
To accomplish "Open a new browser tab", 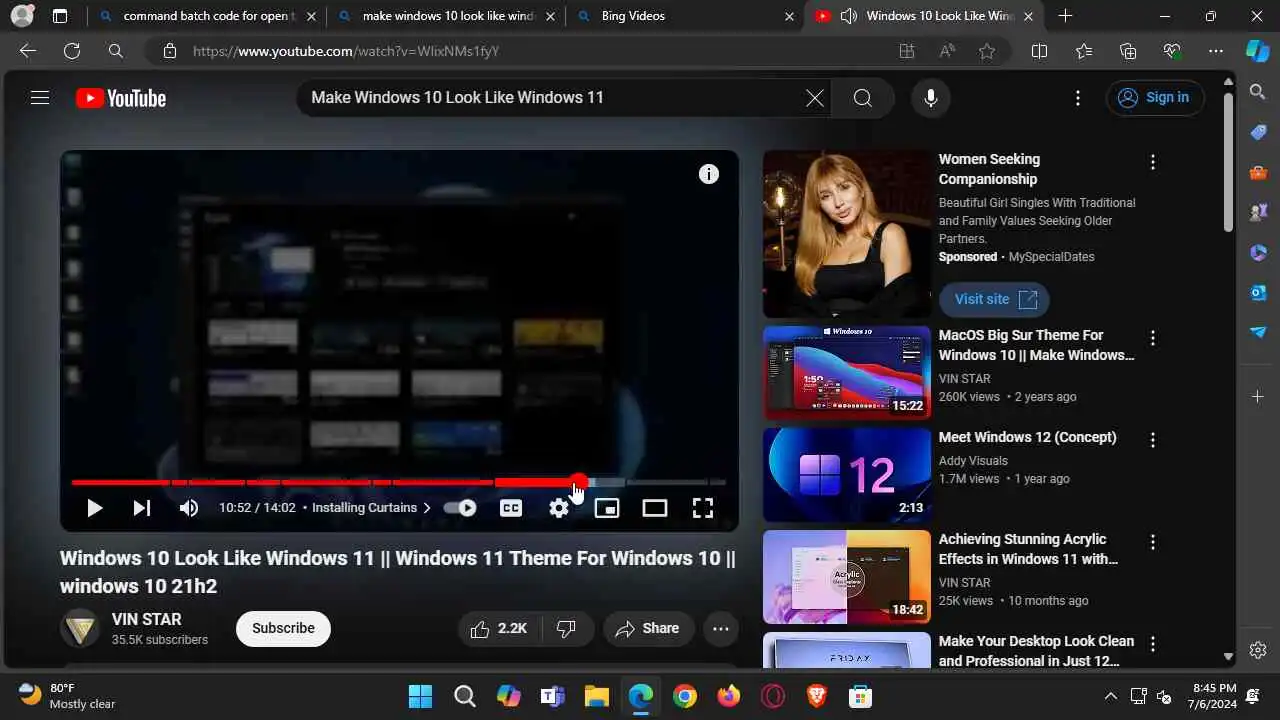I will click(1065, 16).
